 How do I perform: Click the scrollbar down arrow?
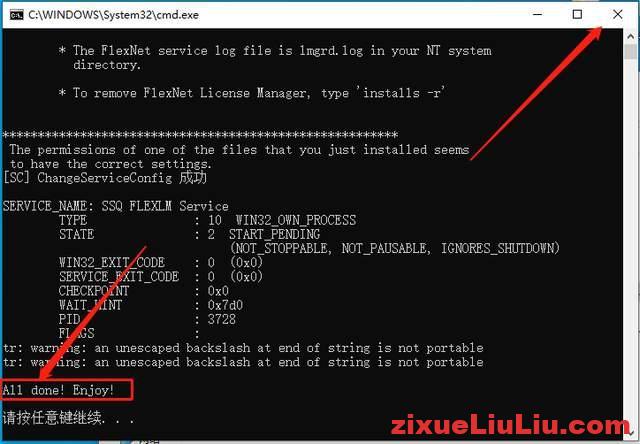(631, 433)
